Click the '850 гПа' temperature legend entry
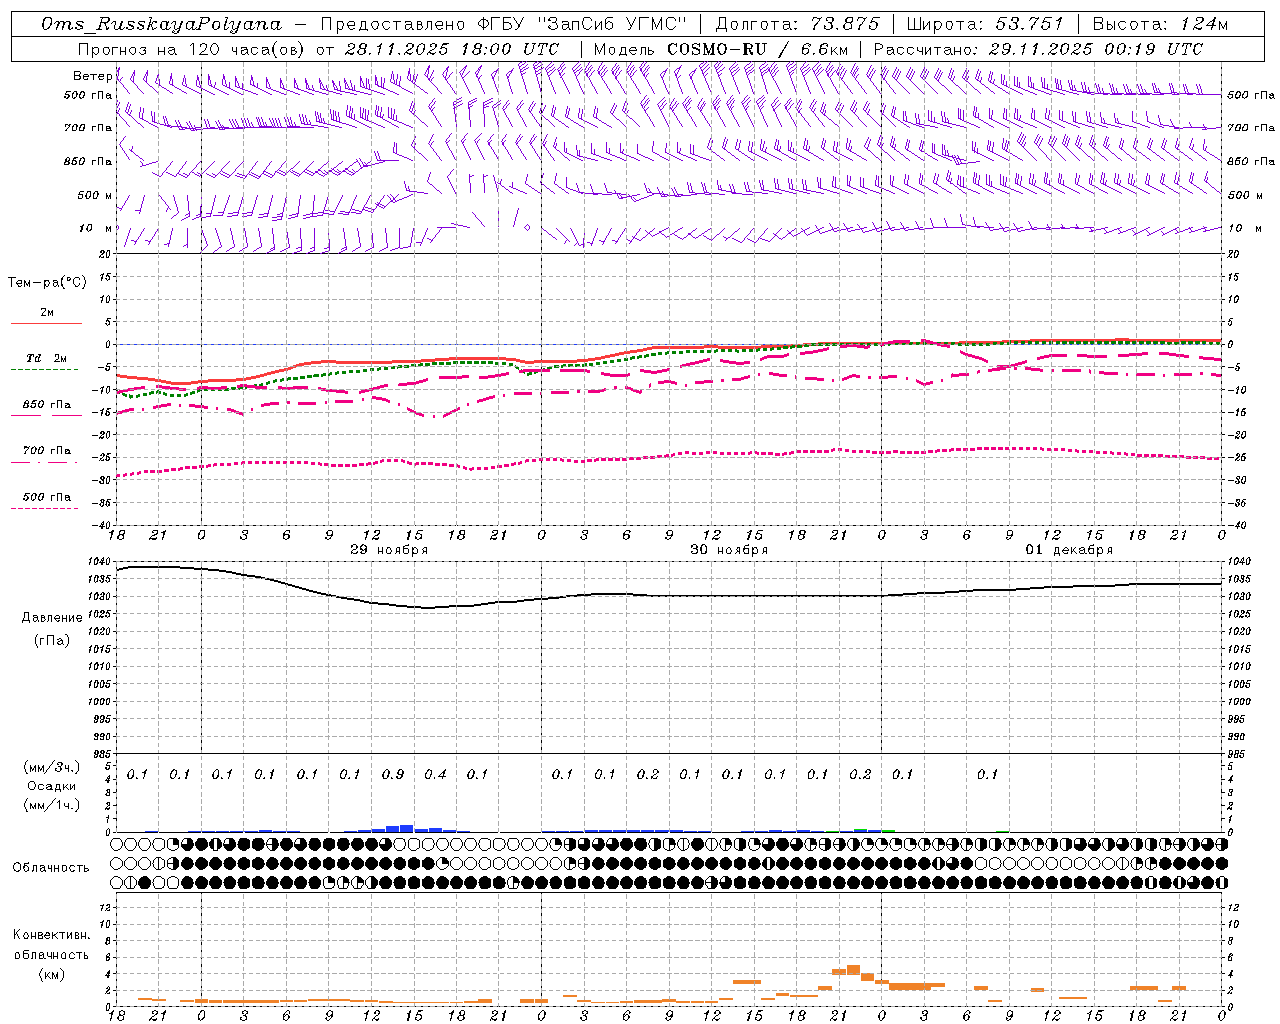This screenshot has width=1280, height=1024. pos(46,405)
